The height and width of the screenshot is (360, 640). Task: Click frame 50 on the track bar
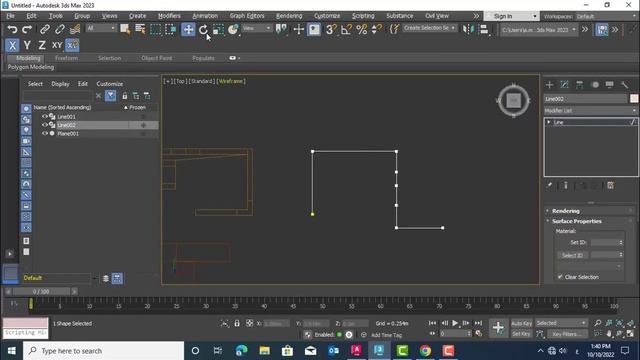coord(322,304)
